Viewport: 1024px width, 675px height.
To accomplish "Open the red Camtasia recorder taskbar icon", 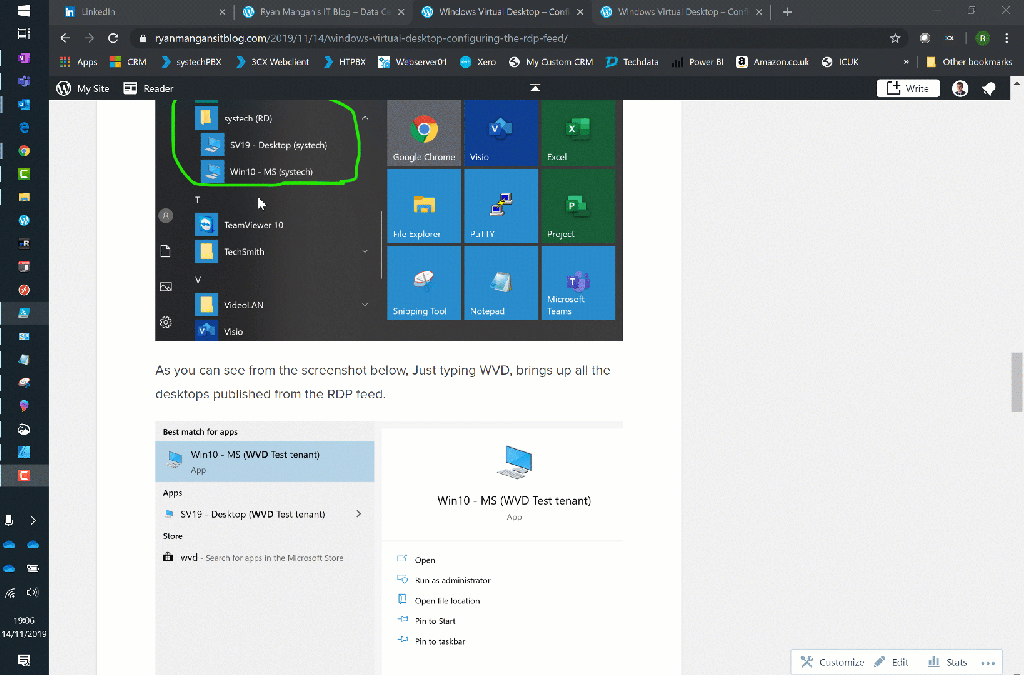I will [x=24, y=475].
